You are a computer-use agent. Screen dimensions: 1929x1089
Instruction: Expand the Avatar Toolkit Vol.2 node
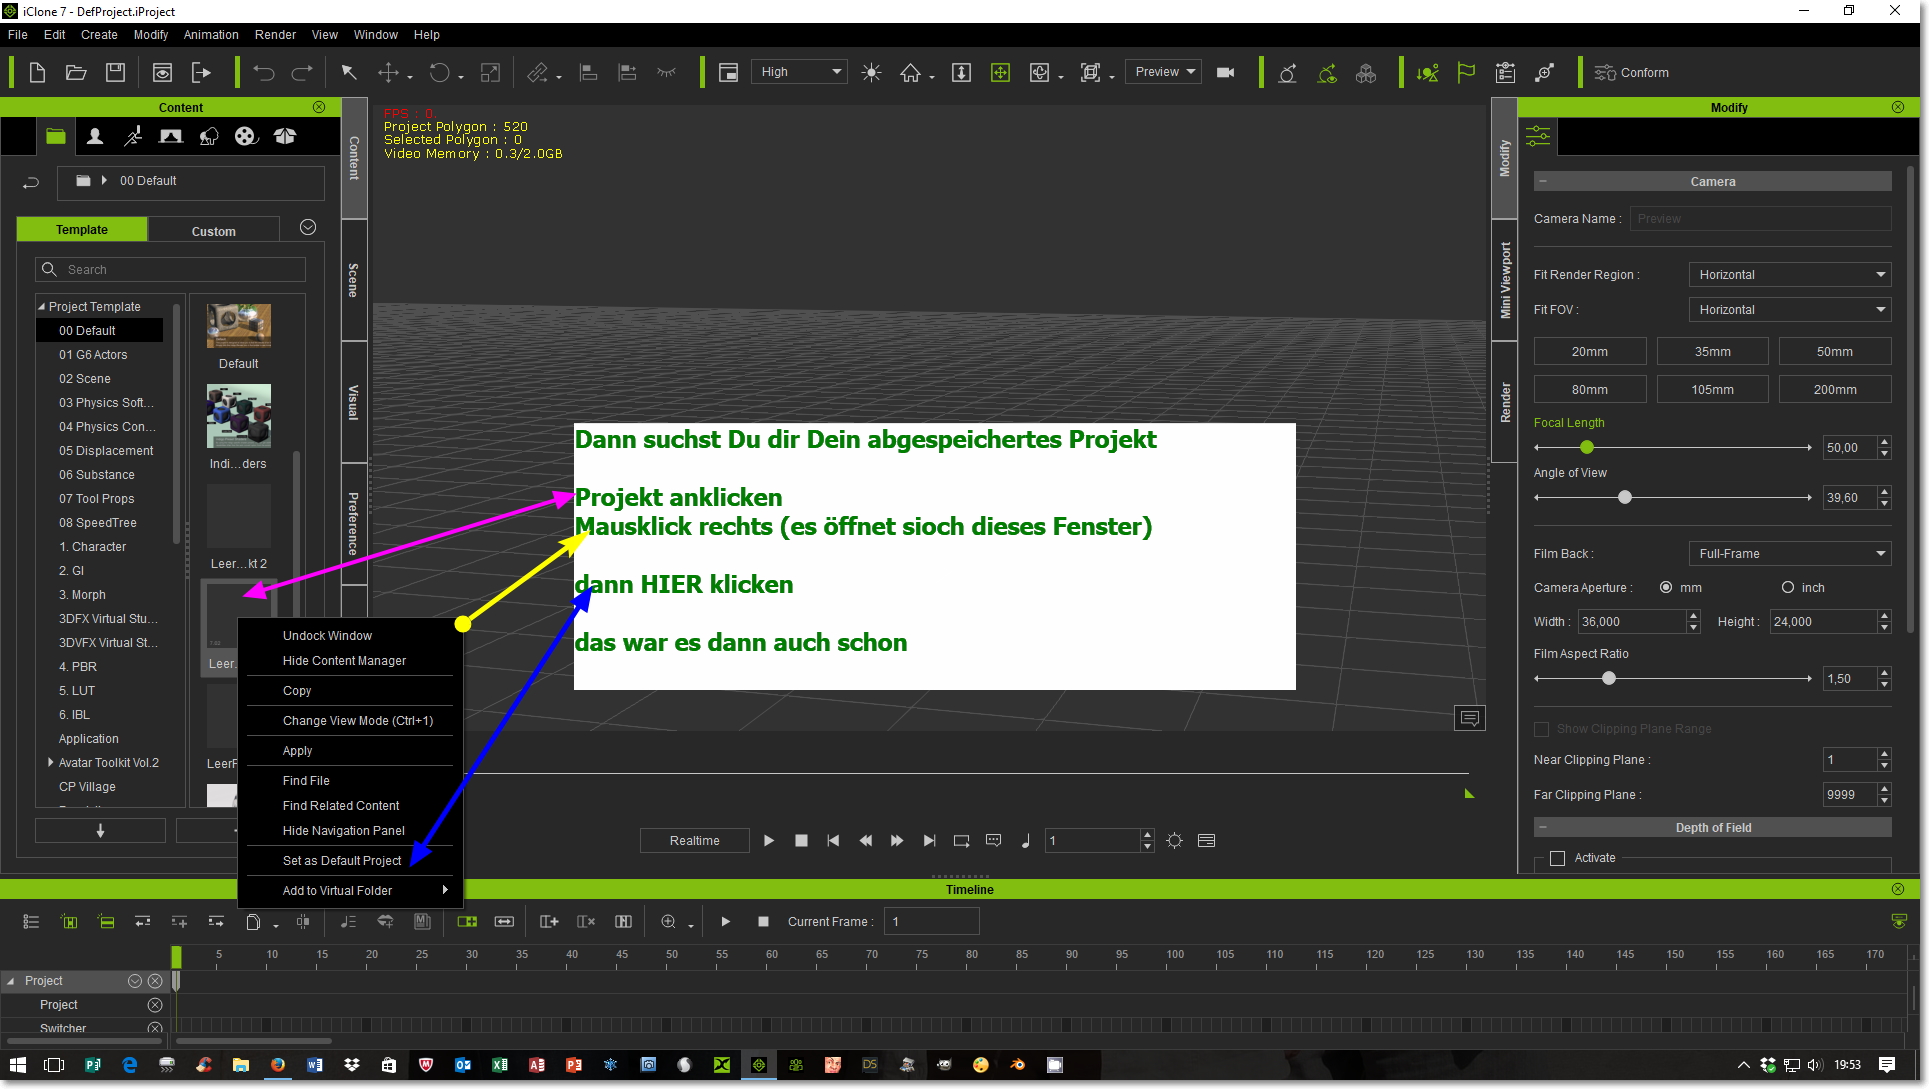pos(50,763)
